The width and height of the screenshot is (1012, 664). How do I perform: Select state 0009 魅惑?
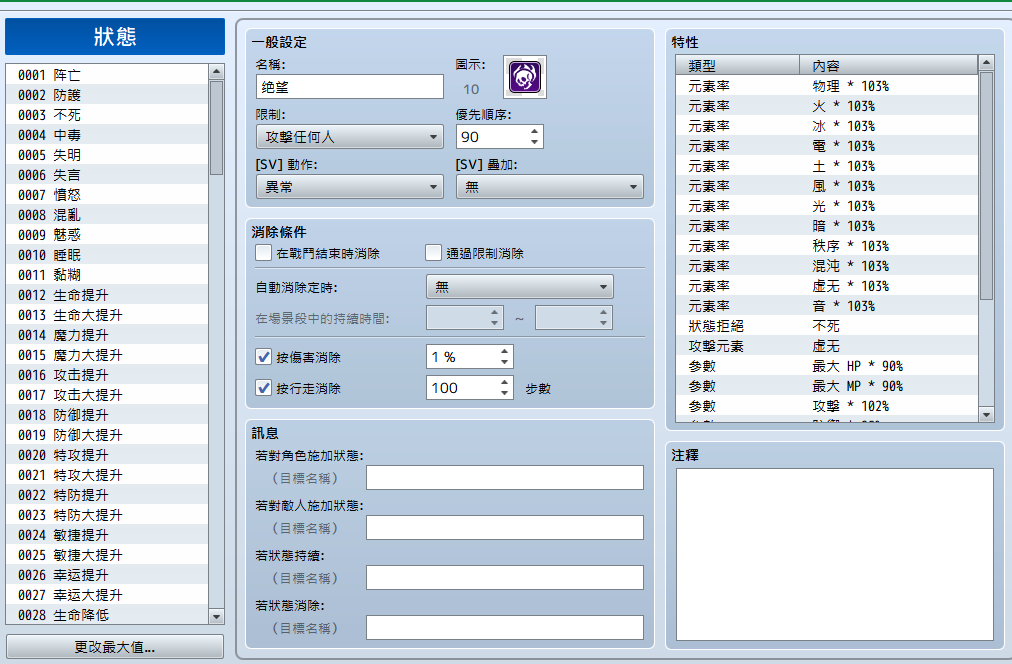(107, 235)
